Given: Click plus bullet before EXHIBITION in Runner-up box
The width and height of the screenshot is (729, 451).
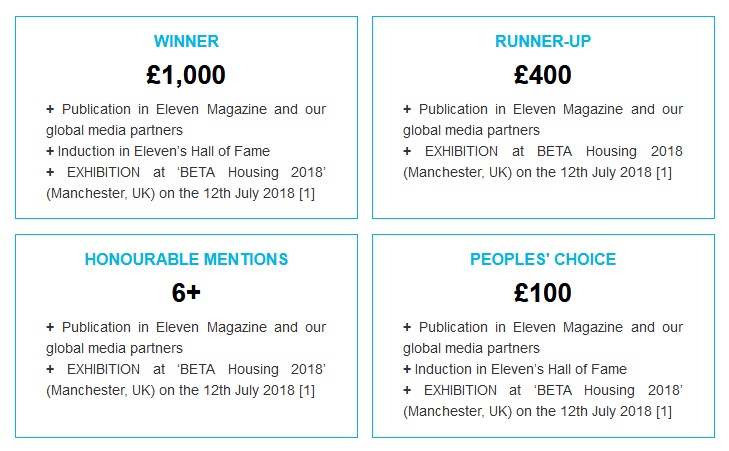Looking at the screenshot, I should coord(407,151).
